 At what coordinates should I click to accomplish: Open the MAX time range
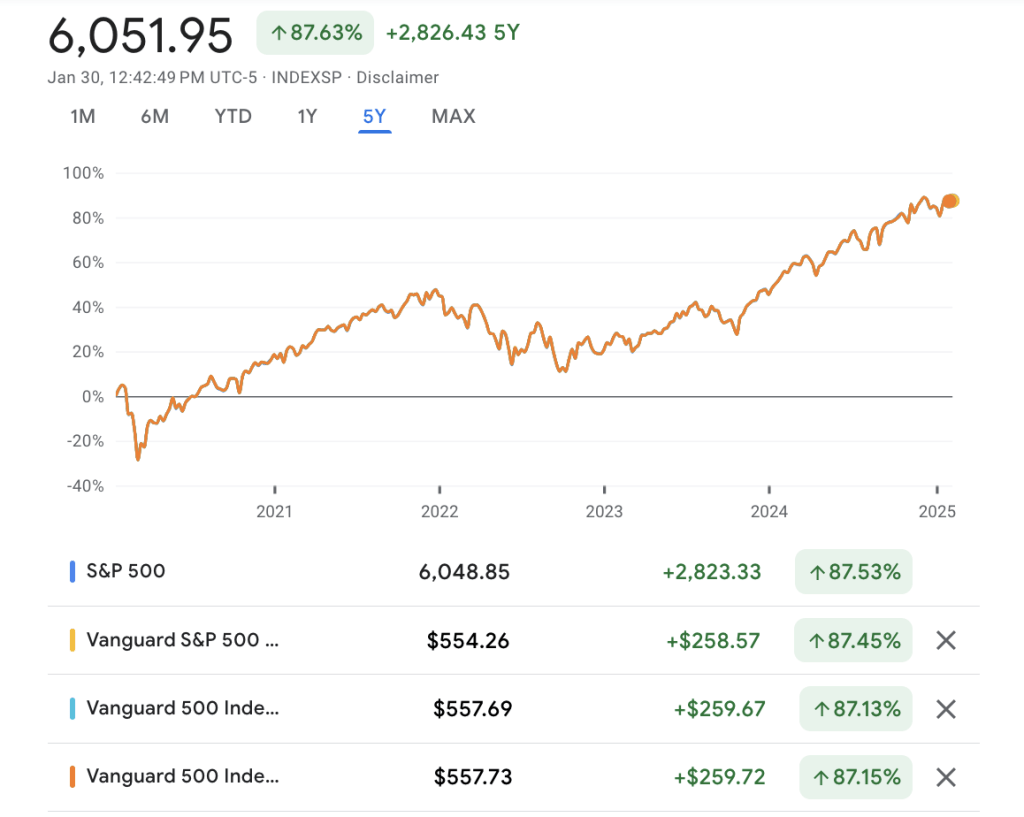pyautogui.click(x=453, y=116)
